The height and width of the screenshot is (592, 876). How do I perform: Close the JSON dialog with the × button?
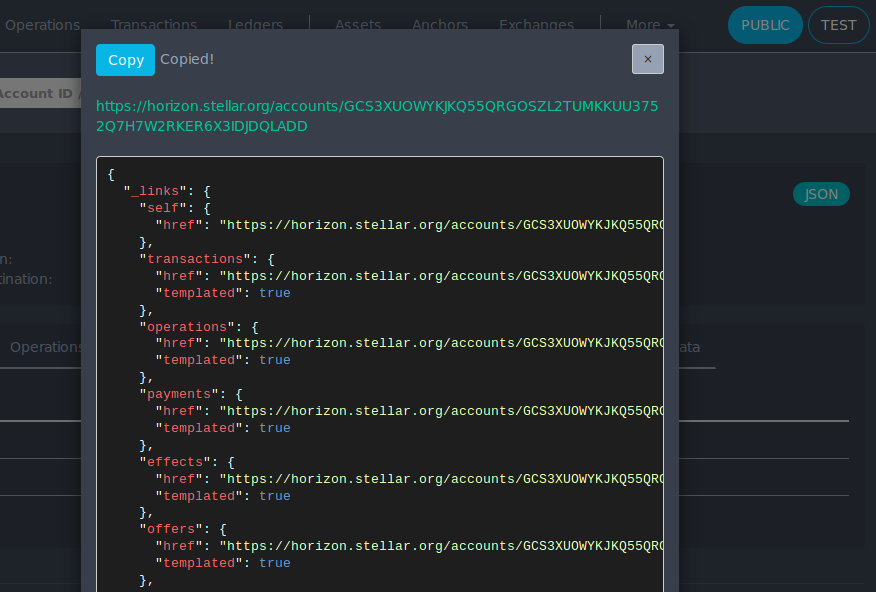click(648, 59)
